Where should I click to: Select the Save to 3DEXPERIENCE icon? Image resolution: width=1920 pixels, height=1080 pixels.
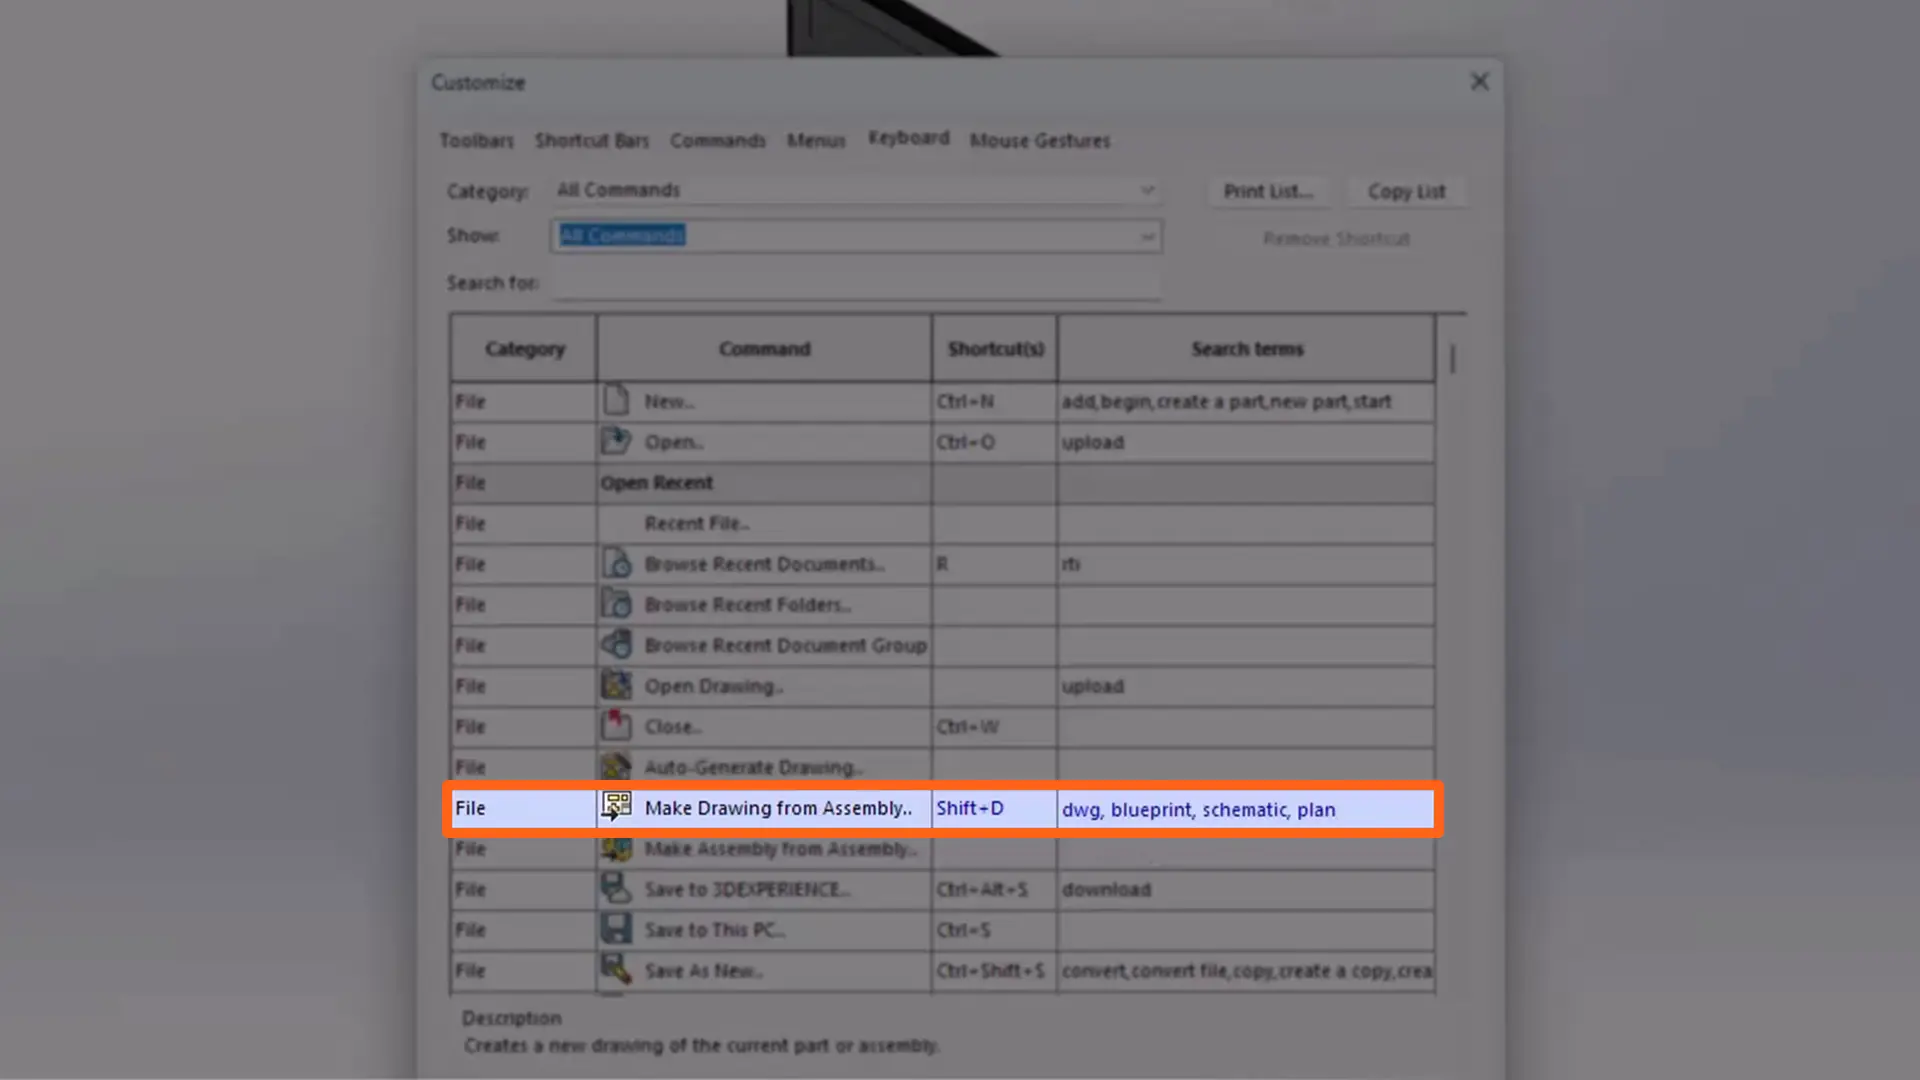pos(616,888)
